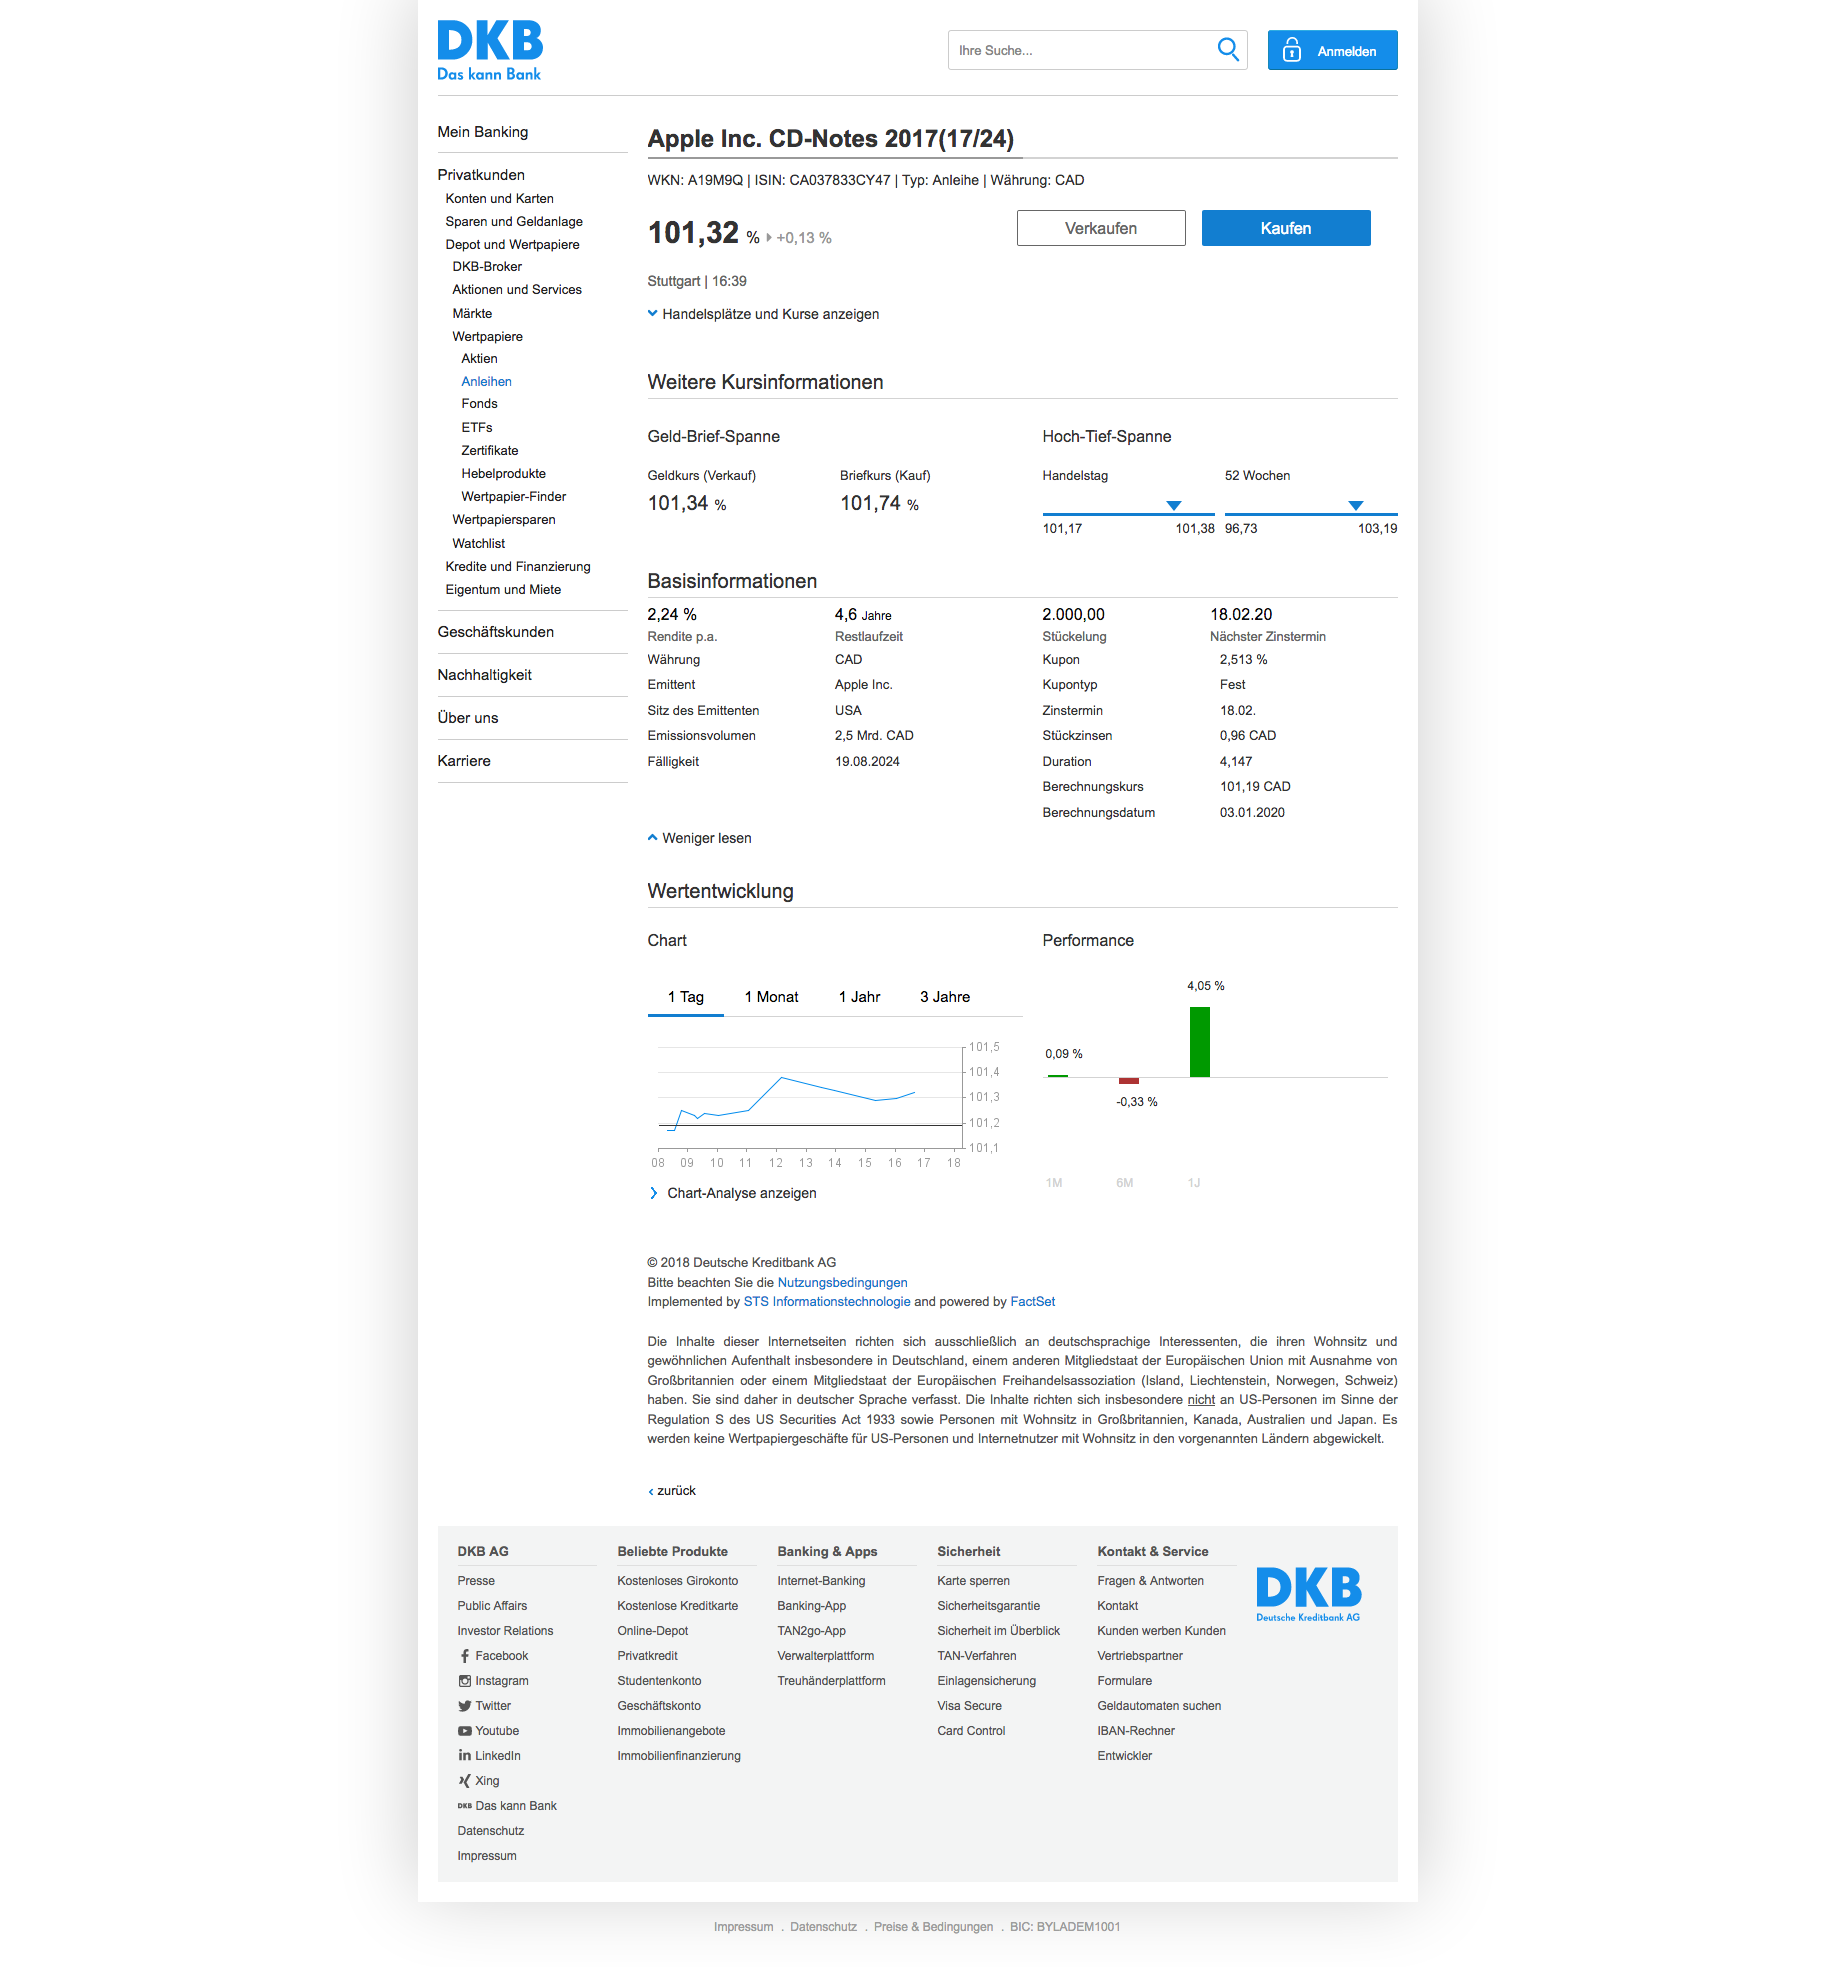
Task: Open the Visa Secure footer link
Action: coord(969,1706)
